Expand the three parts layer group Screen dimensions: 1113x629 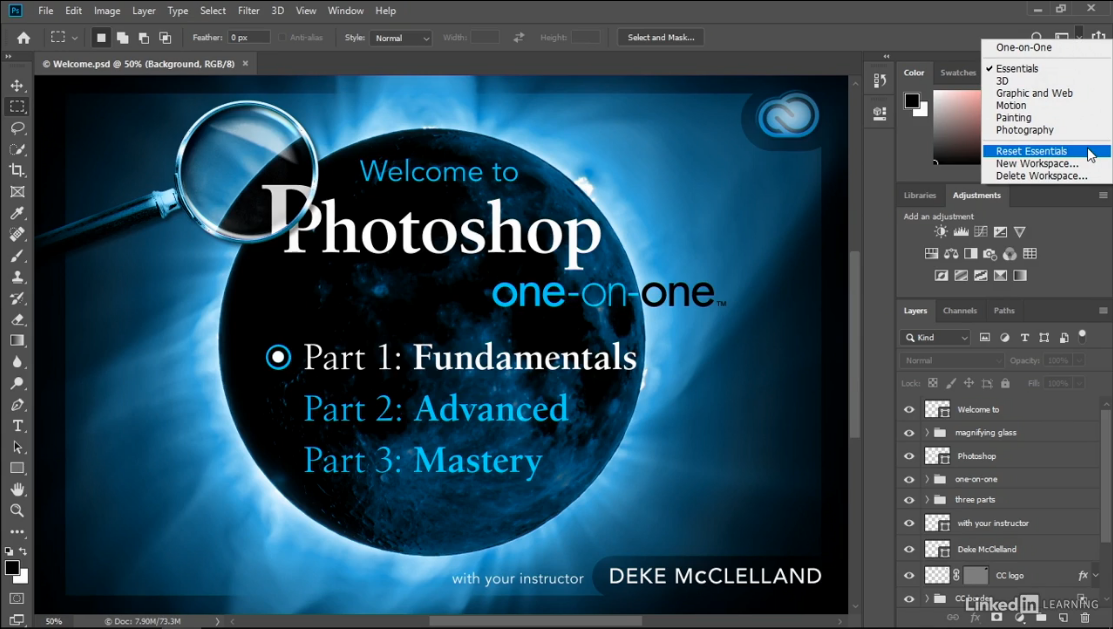pyautogui.click(x=927, y=500)
